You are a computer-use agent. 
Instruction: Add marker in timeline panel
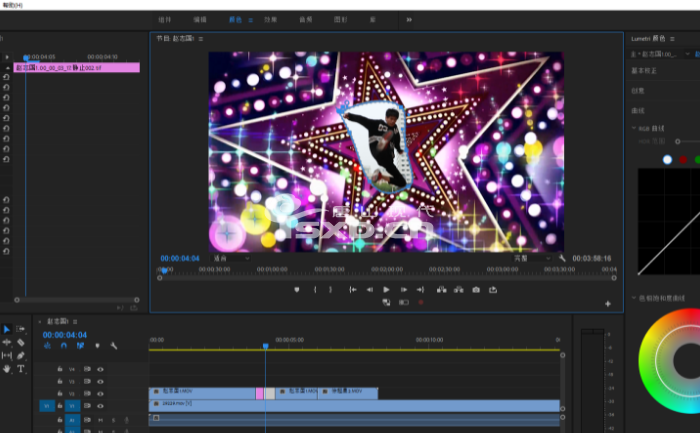pos(97,346)
